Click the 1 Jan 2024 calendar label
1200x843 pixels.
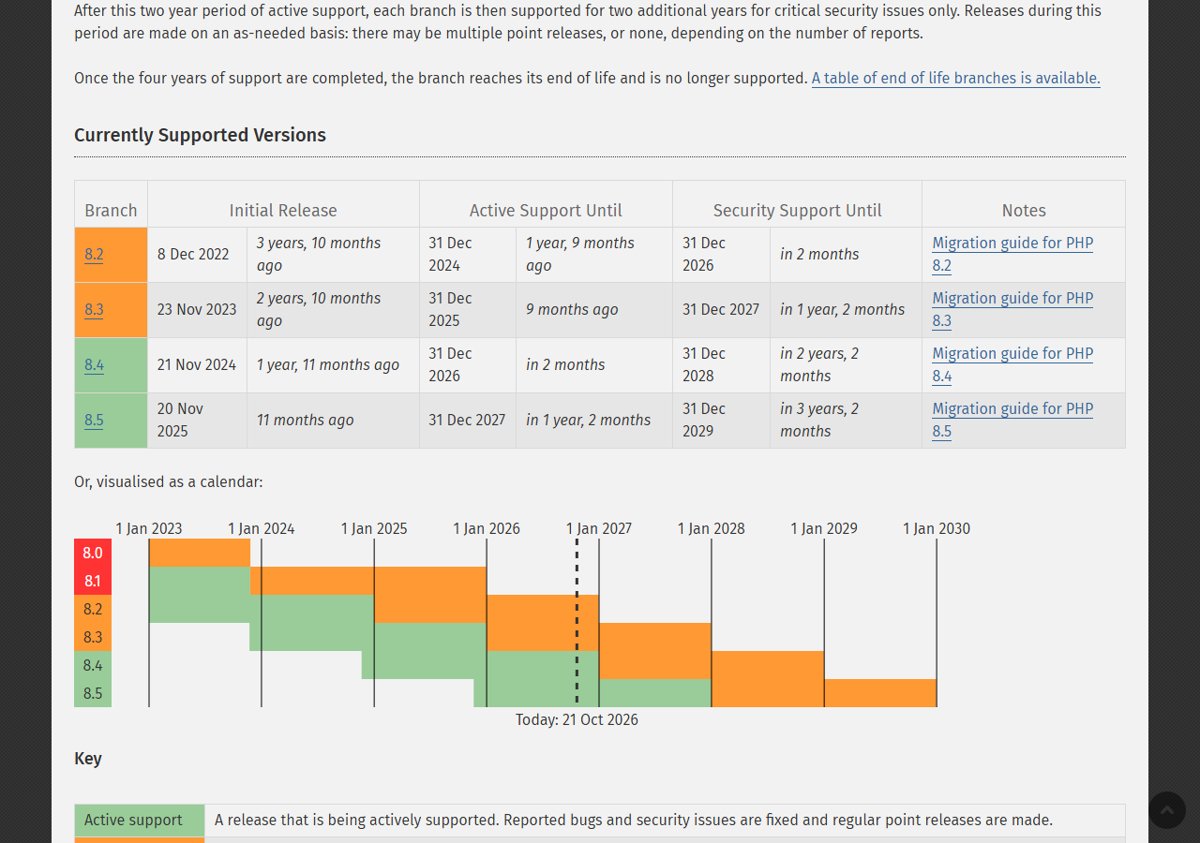point(261,528)
